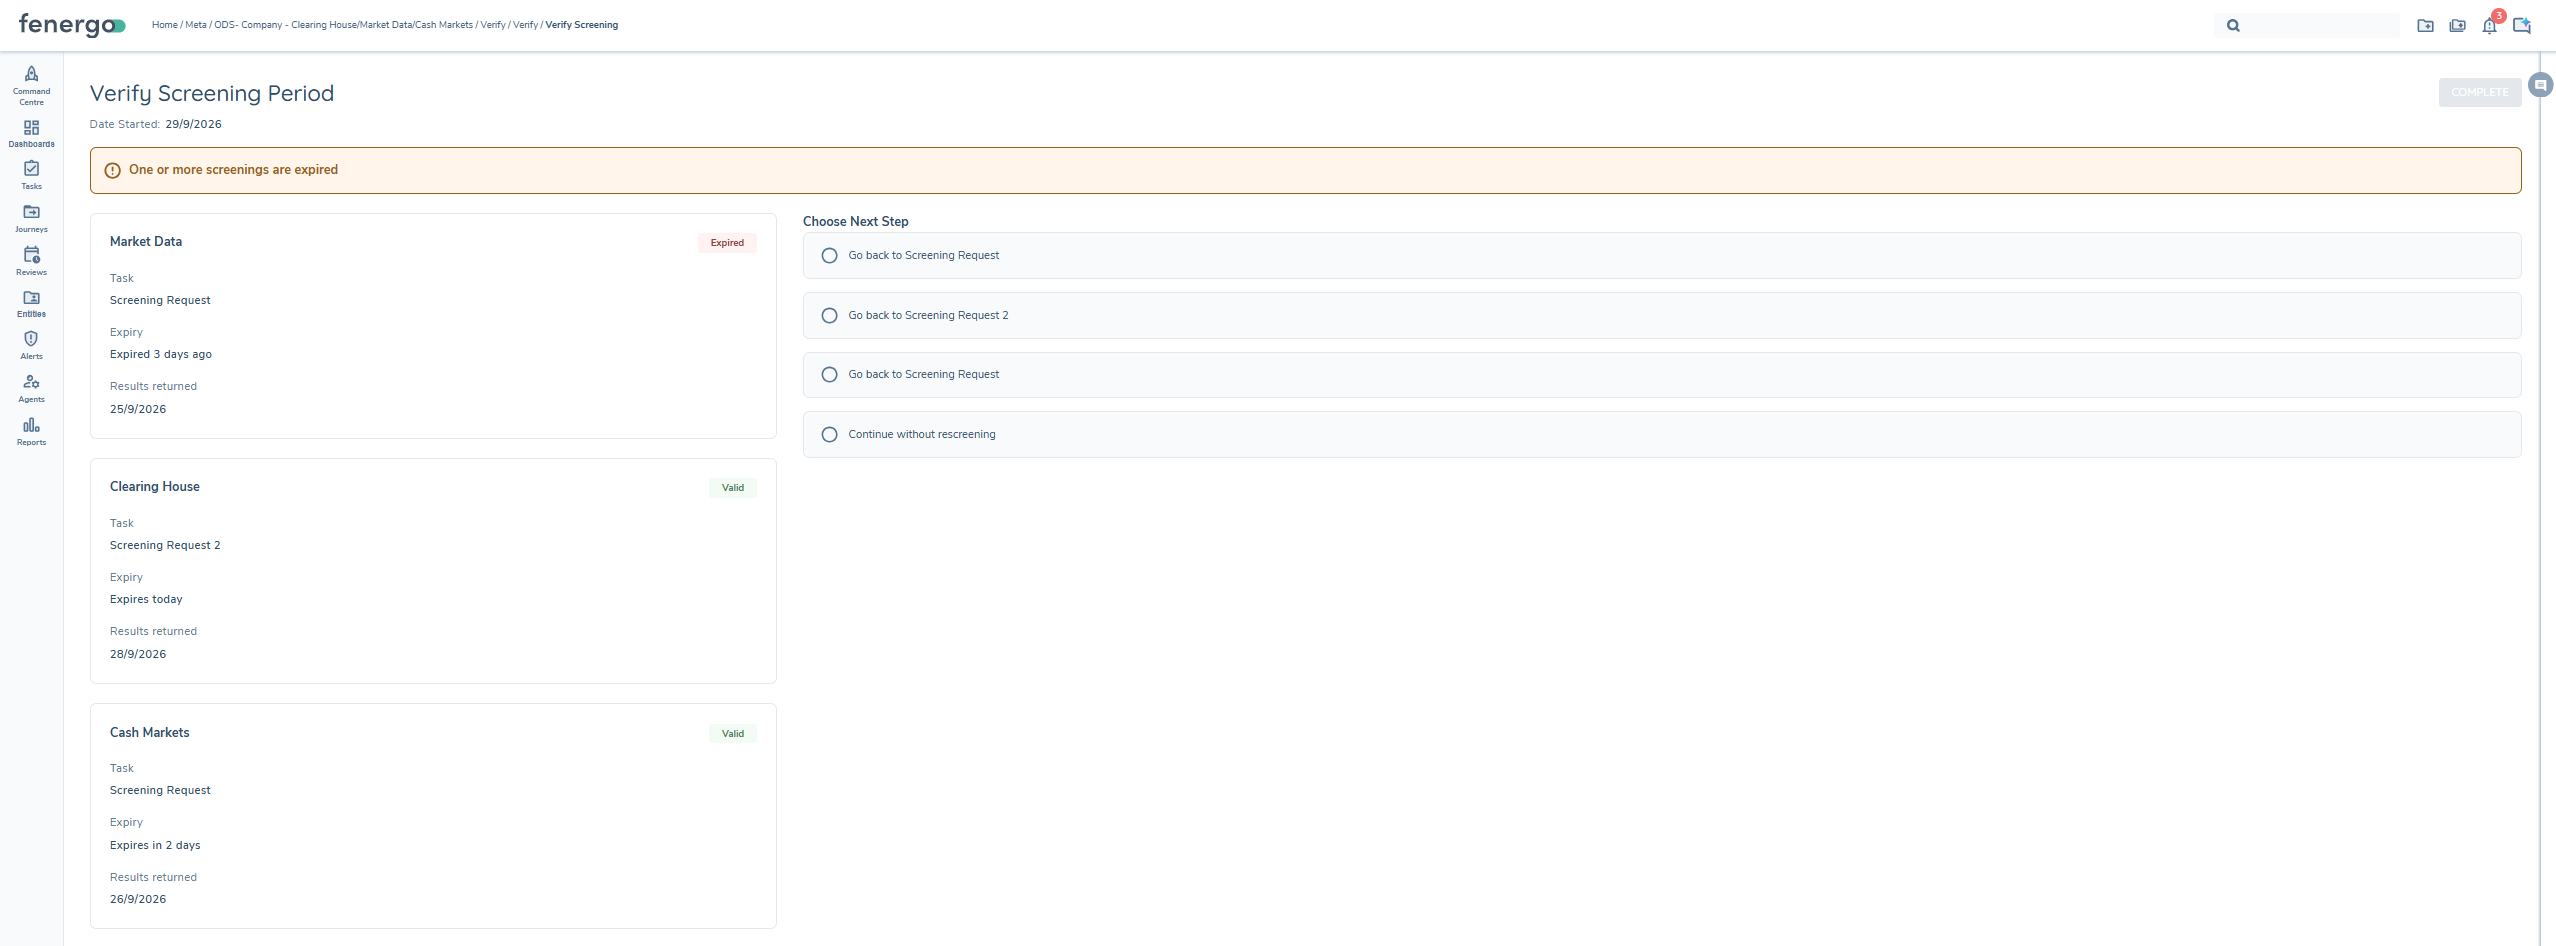Click results date 25/9/2026
Viewport: 2556px width, 946px height.
point(138,410)
